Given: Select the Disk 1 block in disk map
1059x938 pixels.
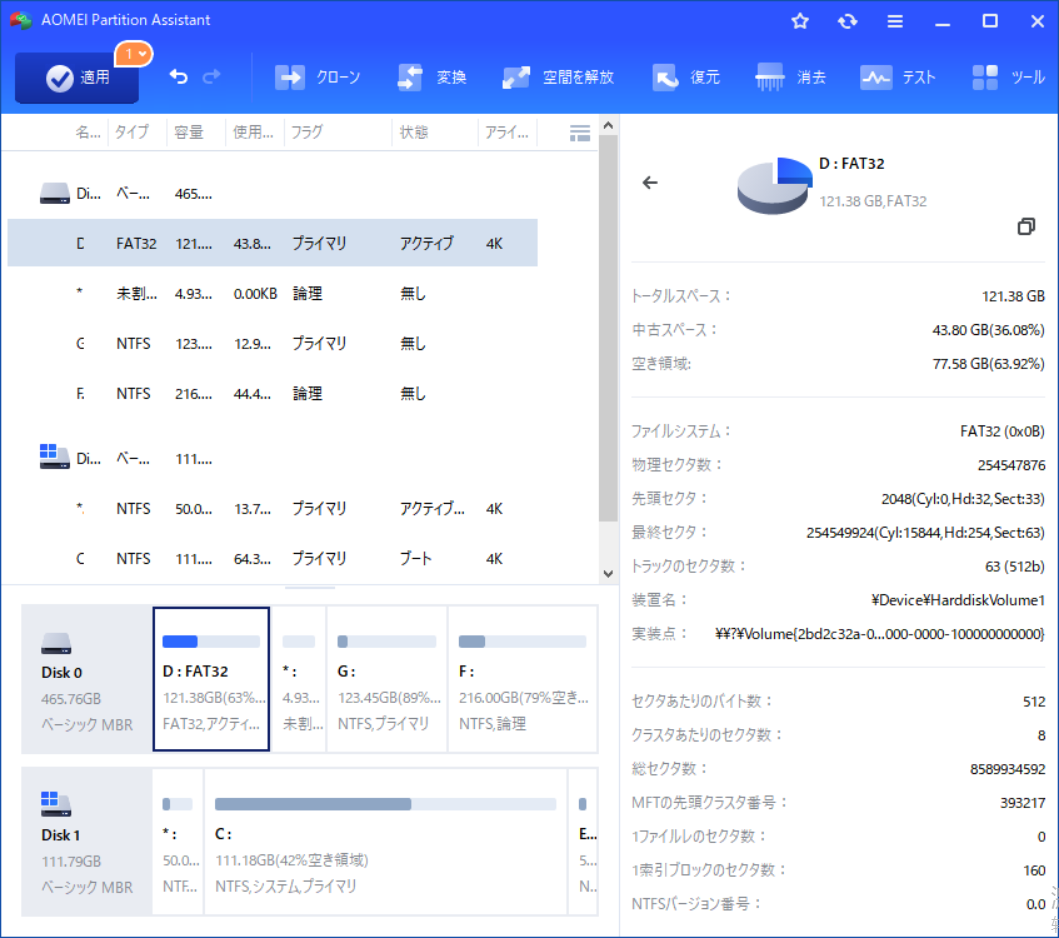Looking at the screenshot, I should [86, 842].
